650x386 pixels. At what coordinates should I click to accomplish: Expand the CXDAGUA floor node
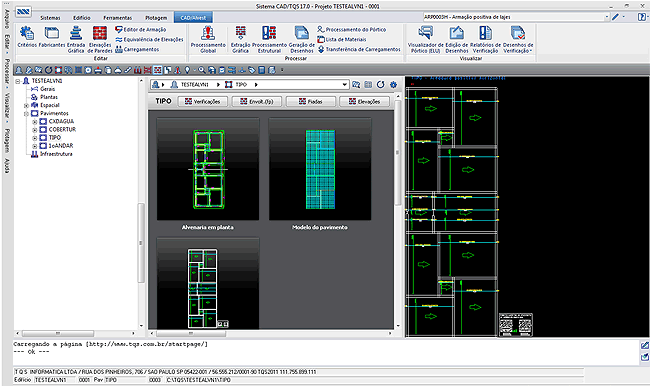[35, 122]
